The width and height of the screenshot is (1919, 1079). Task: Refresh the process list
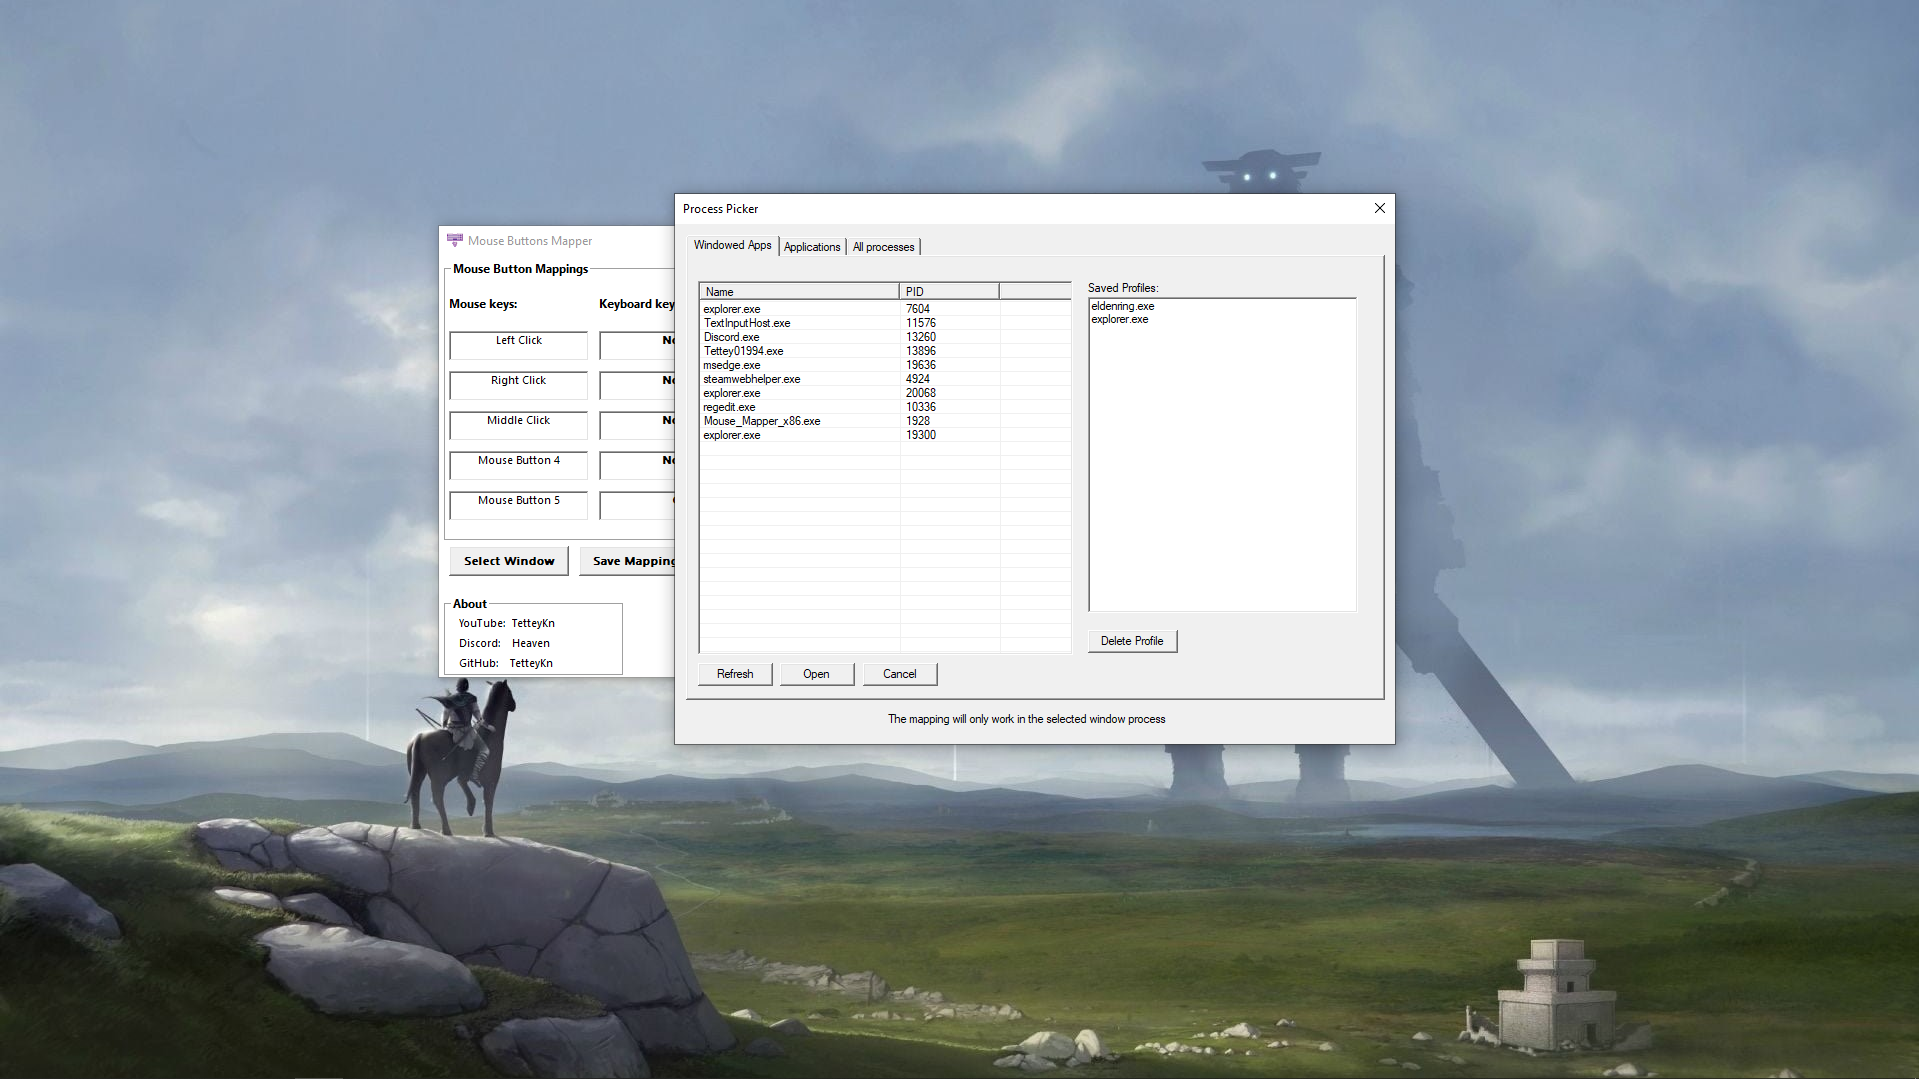point(734,673)
